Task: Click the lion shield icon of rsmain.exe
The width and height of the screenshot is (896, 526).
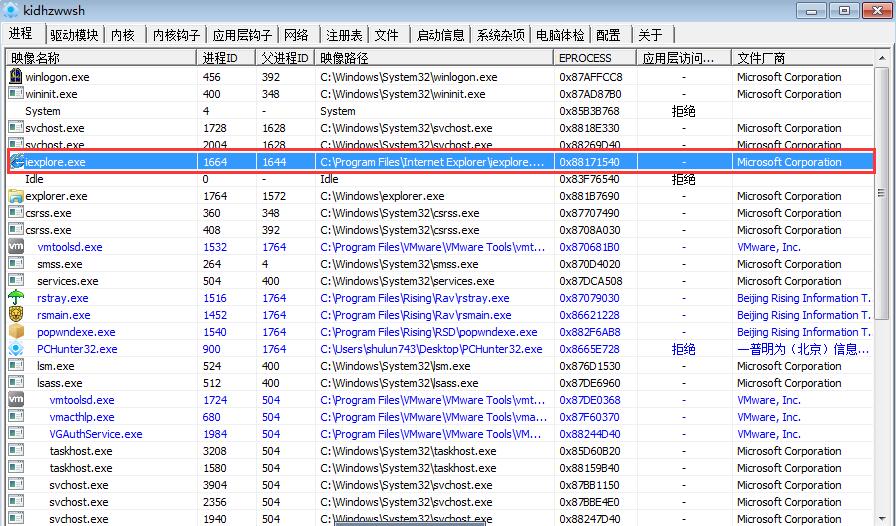Action: coord(16,314)
